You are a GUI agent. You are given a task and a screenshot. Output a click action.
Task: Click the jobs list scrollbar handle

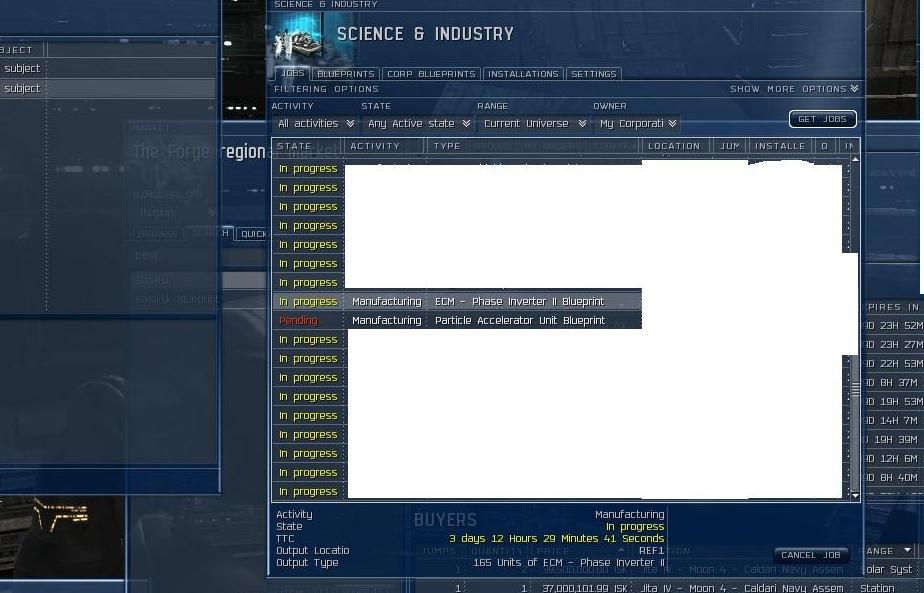[855, 389]
